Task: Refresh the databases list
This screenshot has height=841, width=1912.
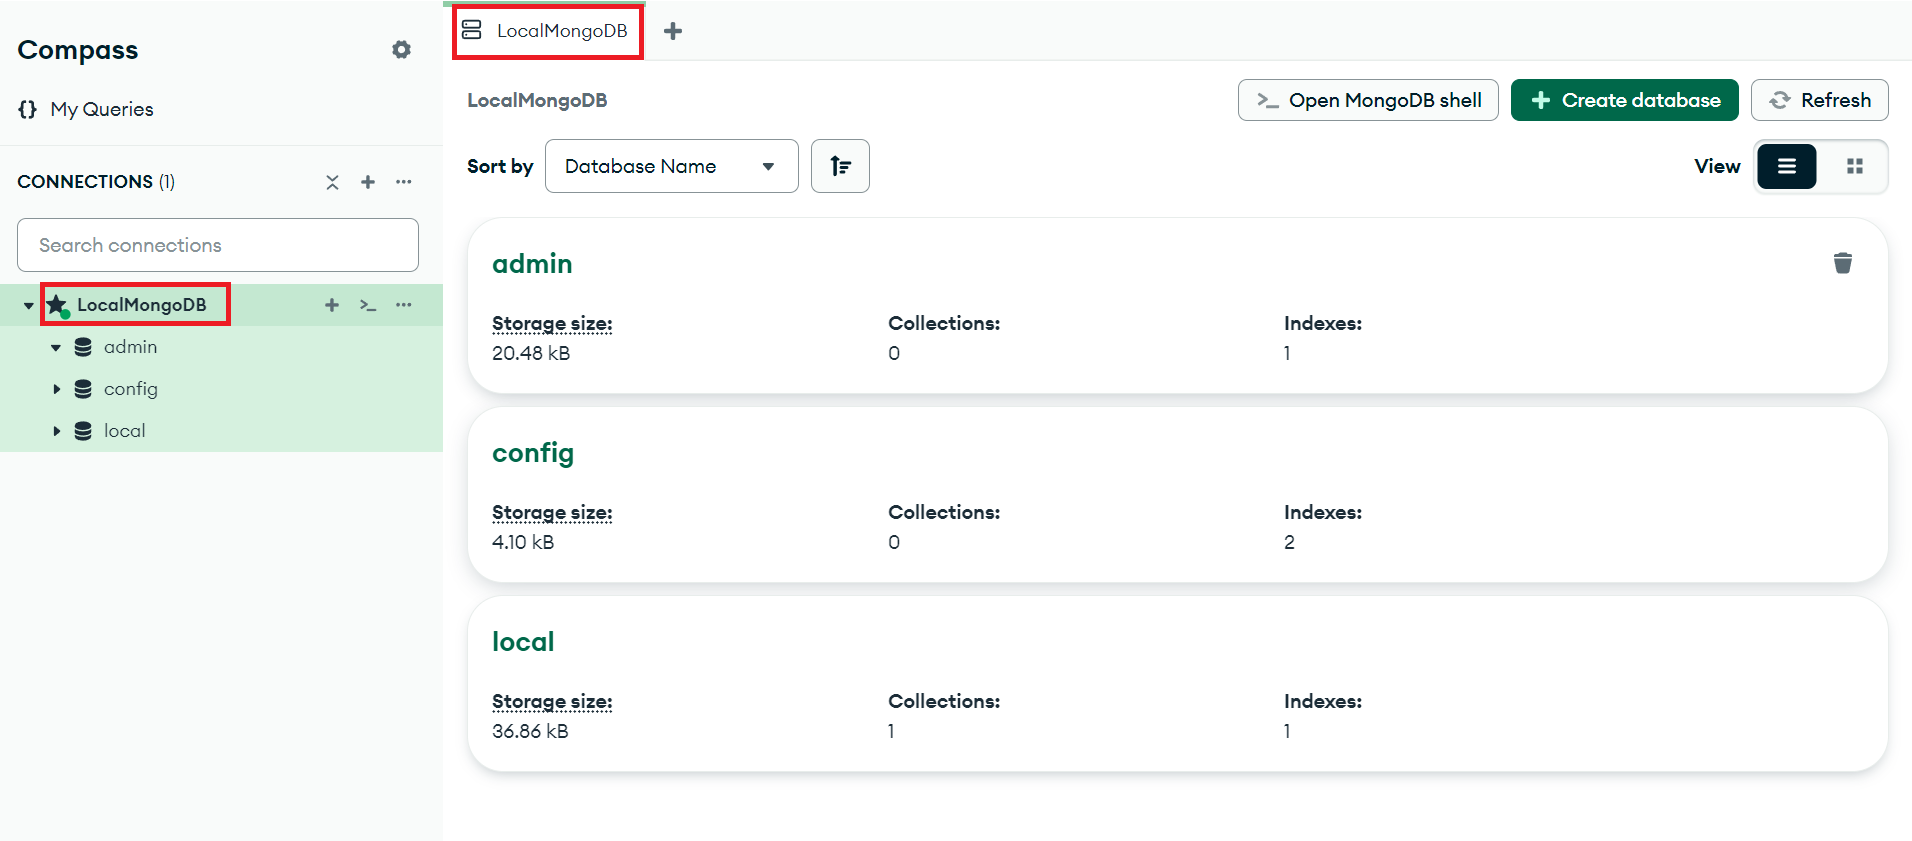Action: (x=1820, y=100)
